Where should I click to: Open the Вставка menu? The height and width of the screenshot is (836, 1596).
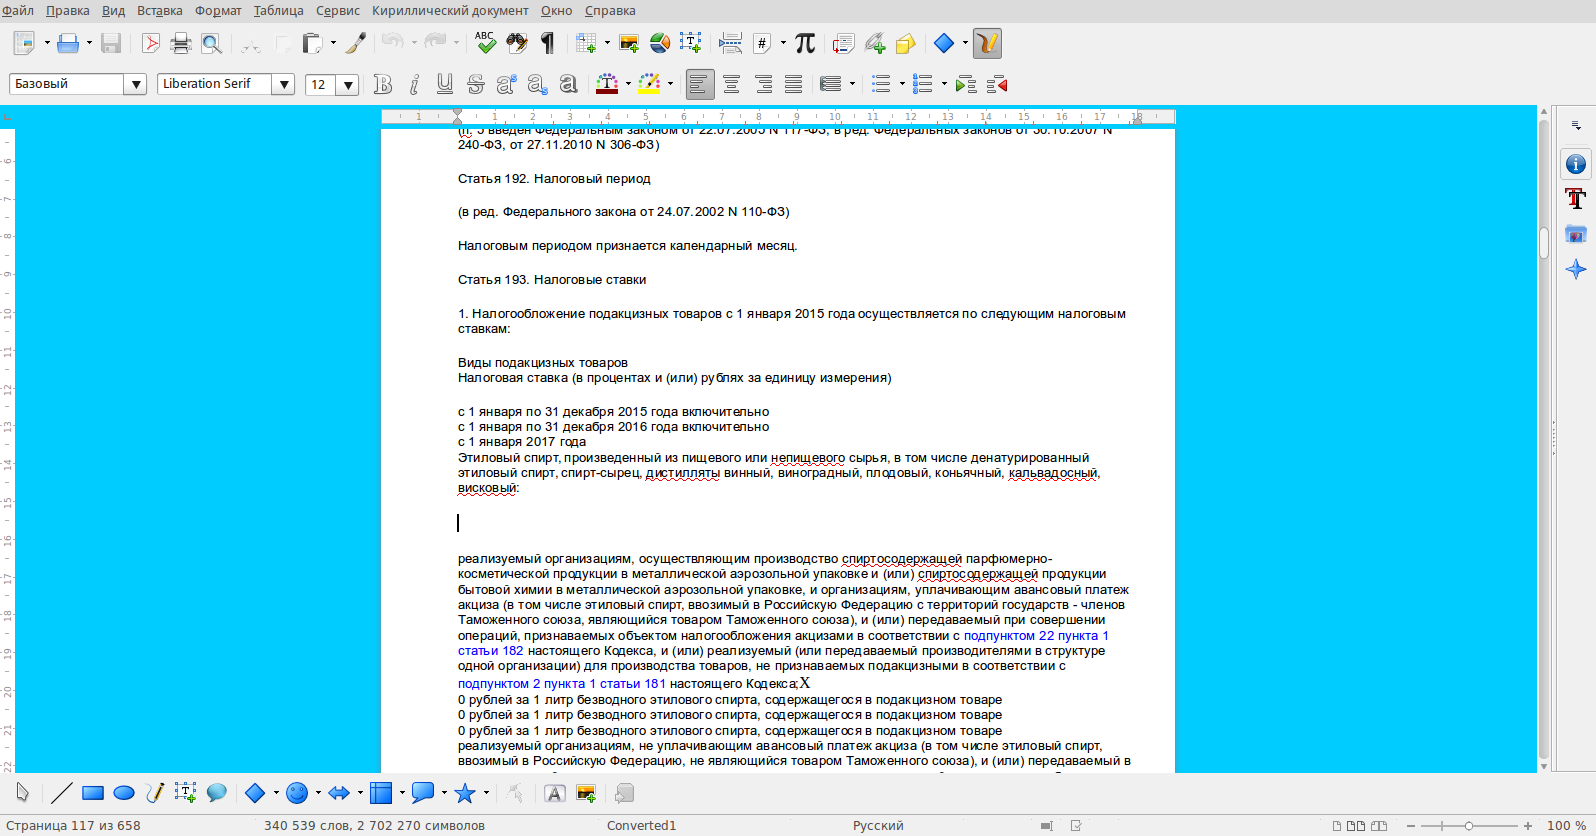point(160,11)
